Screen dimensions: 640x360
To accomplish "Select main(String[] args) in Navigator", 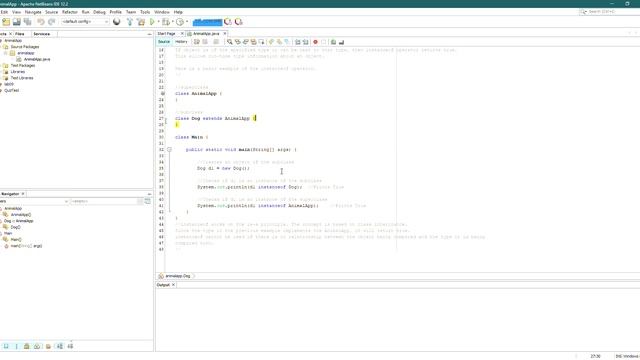I will tap(26, 246).
